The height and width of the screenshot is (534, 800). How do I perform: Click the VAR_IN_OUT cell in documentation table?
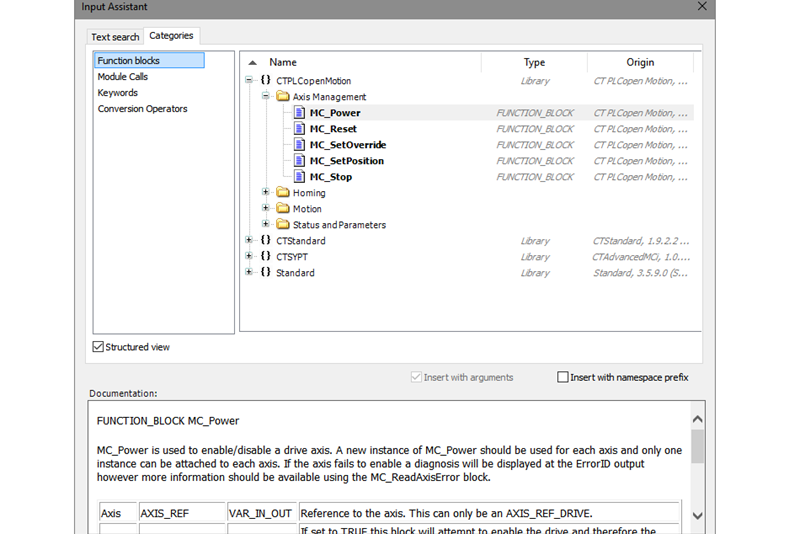pyautogui.click(x=261, y=513)
